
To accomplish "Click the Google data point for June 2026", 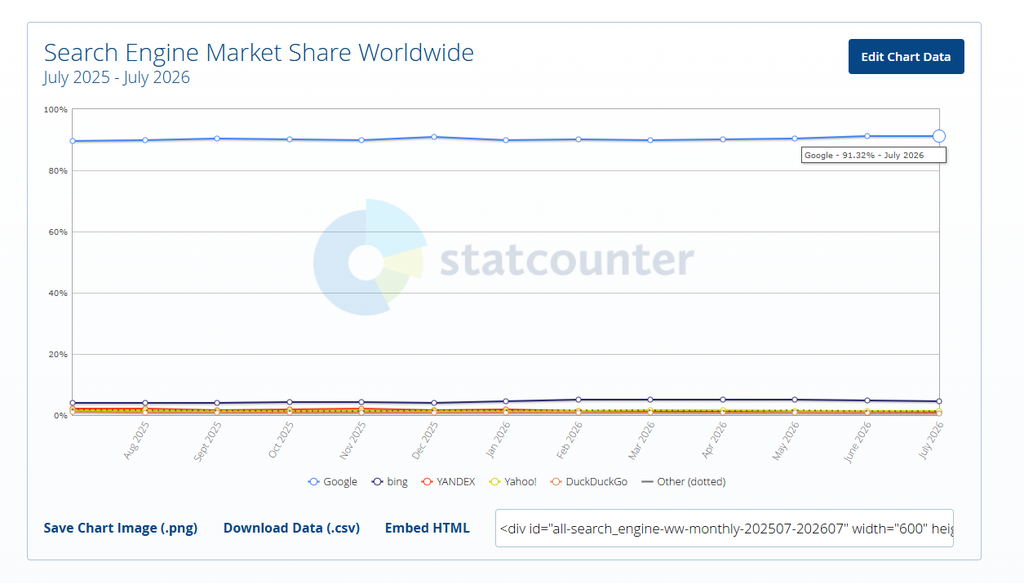I will point(867,136).
